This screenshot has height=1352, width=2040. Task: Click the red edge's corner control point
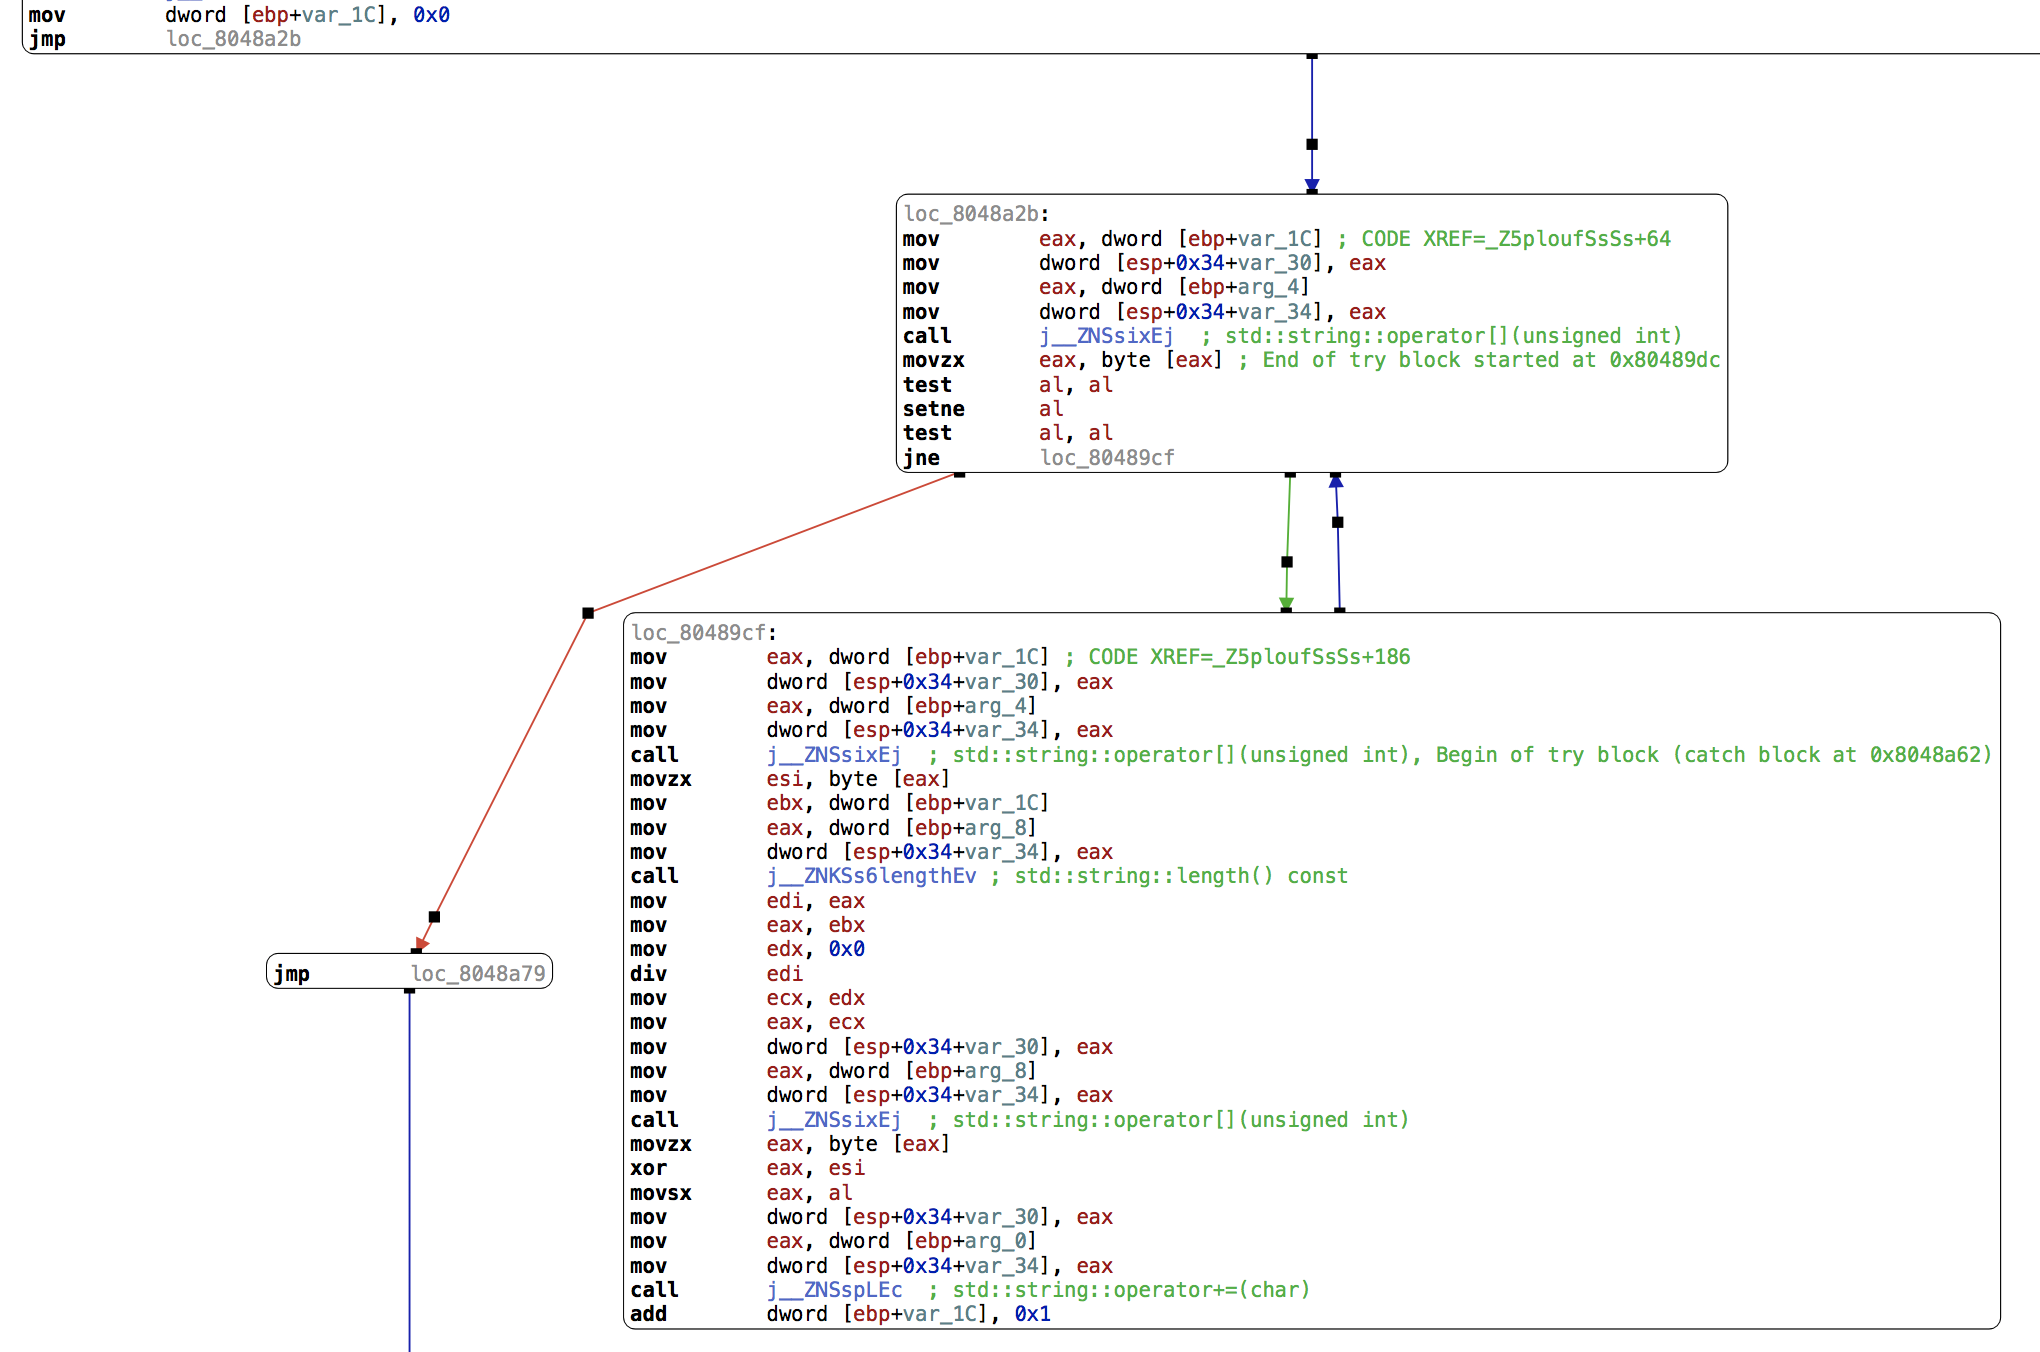pyautogui.click(x=588, y=613)
